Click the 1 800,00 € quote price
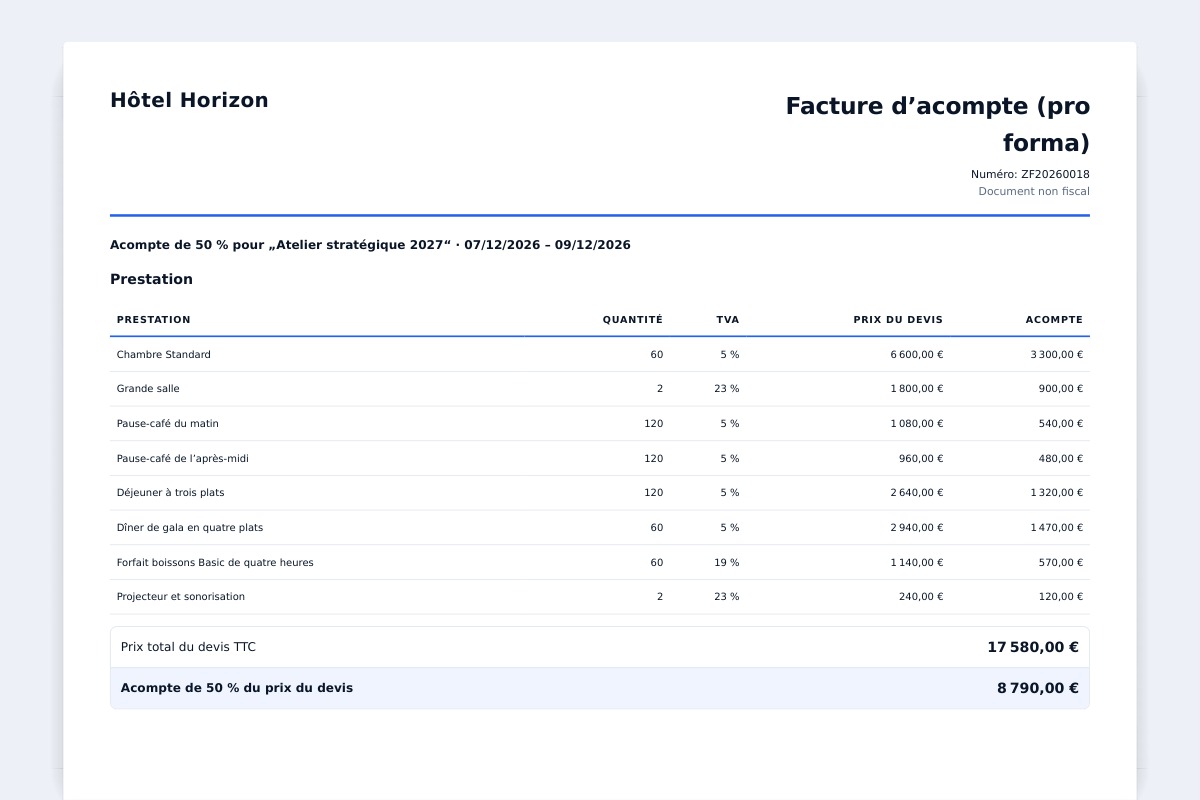This screenshot has width=1200, height=800. pos(917,388)
